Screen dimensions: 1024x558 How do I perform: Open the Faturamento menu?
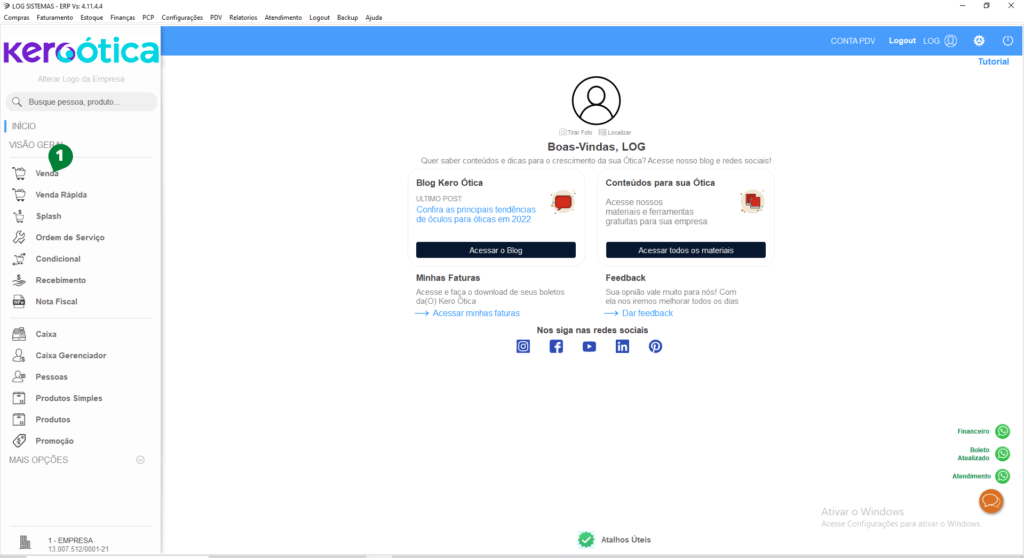[x=55, y=18]
